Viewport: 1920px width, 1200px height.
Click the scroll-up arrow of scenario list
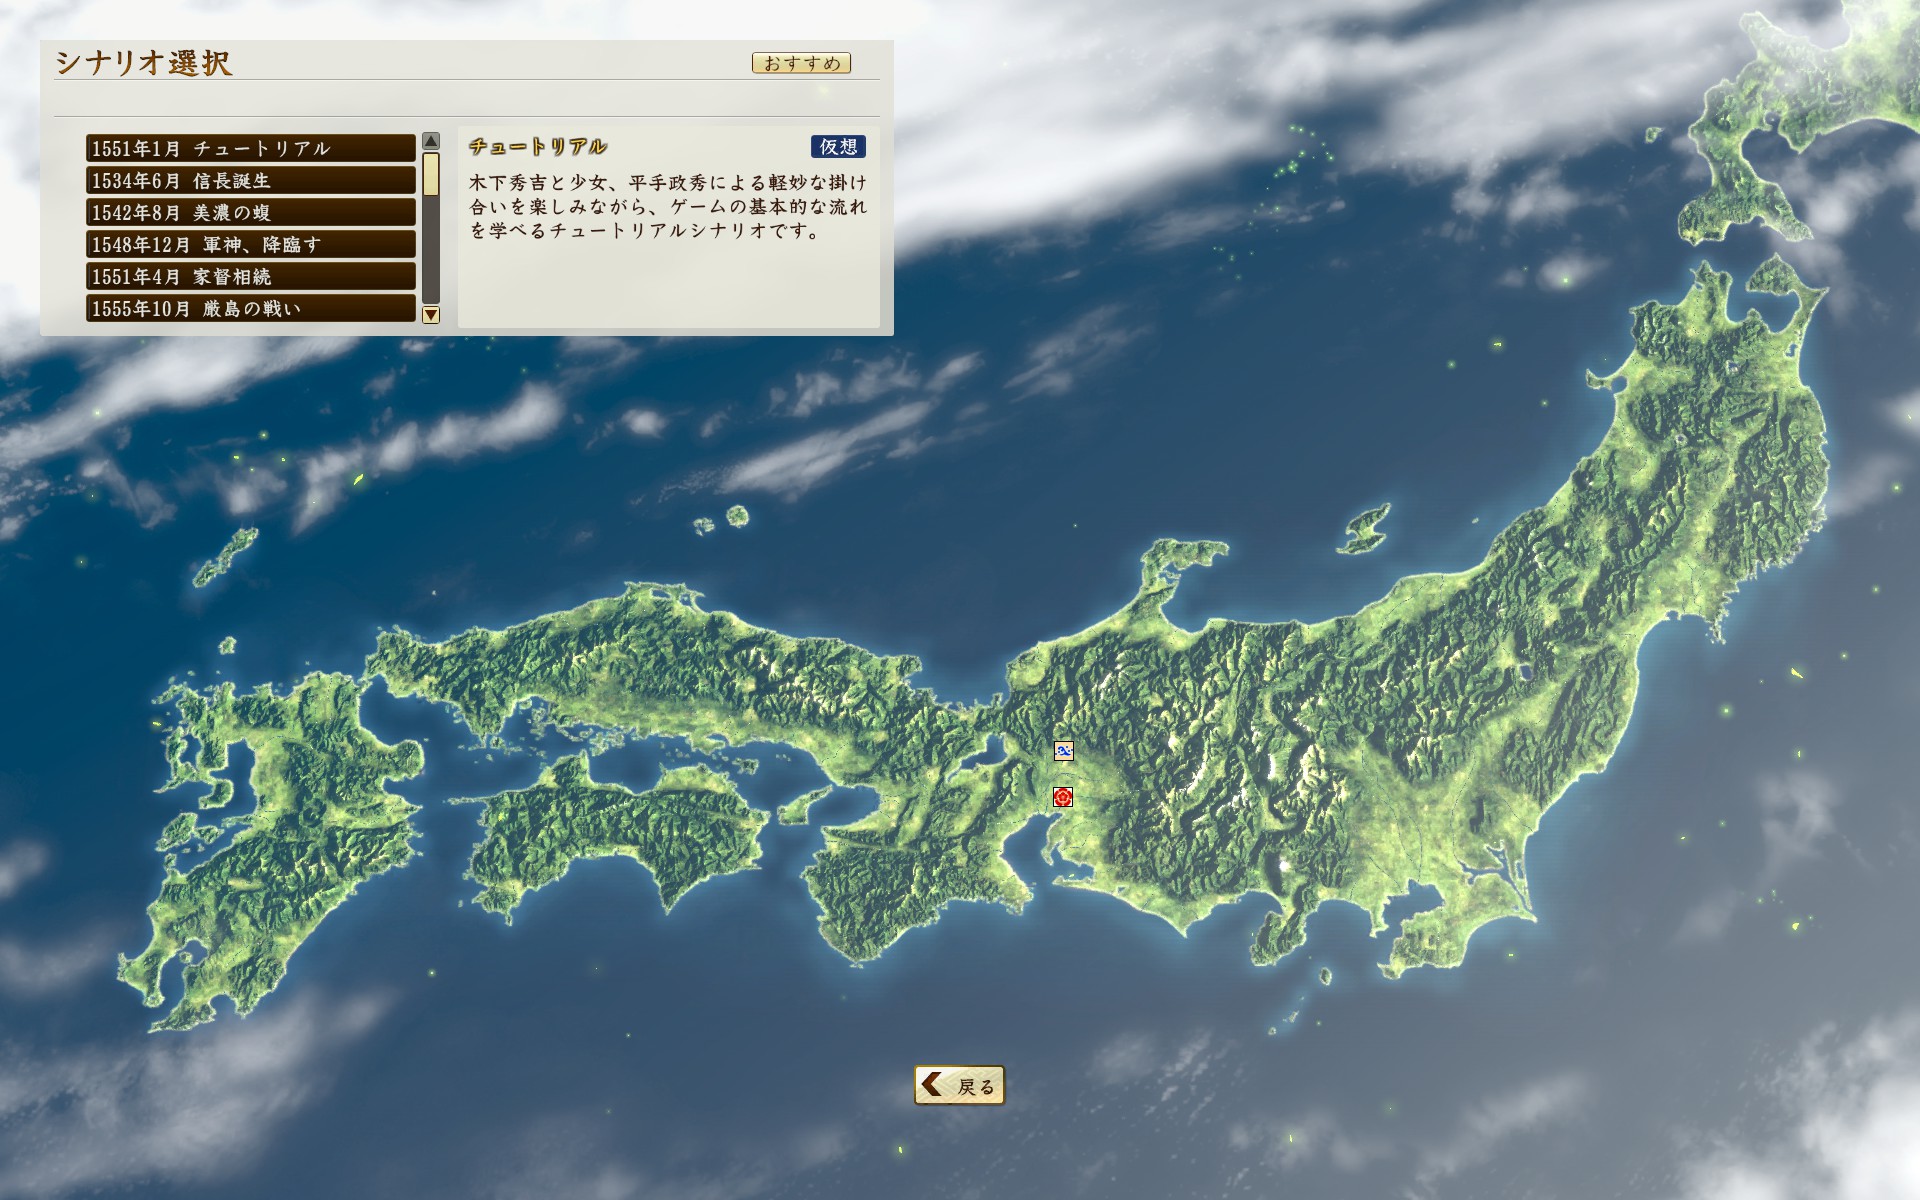(431, 141)
